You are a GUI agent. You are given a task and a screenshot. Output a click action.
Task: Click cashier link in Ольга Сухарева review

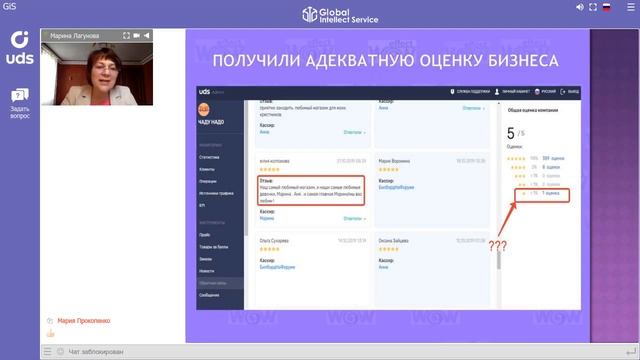[x=277, y=267]
